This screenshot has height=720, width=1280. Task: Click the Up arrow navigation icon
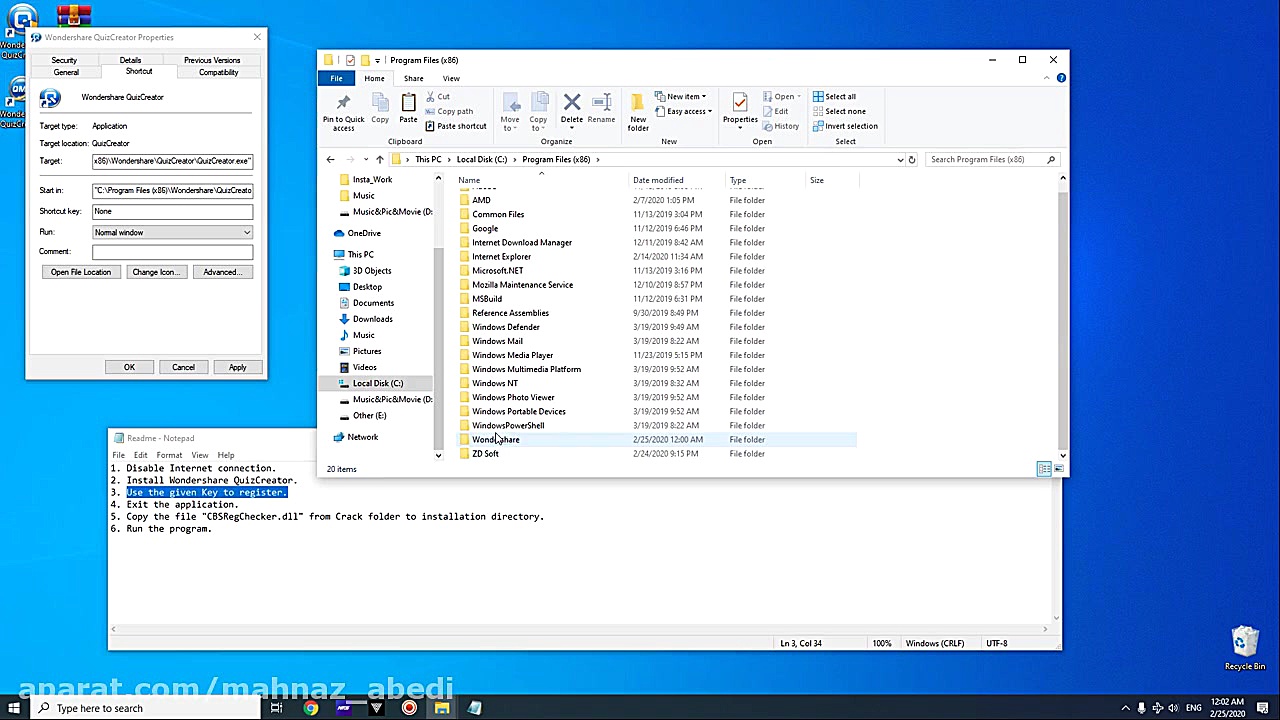tap(380, 160)
